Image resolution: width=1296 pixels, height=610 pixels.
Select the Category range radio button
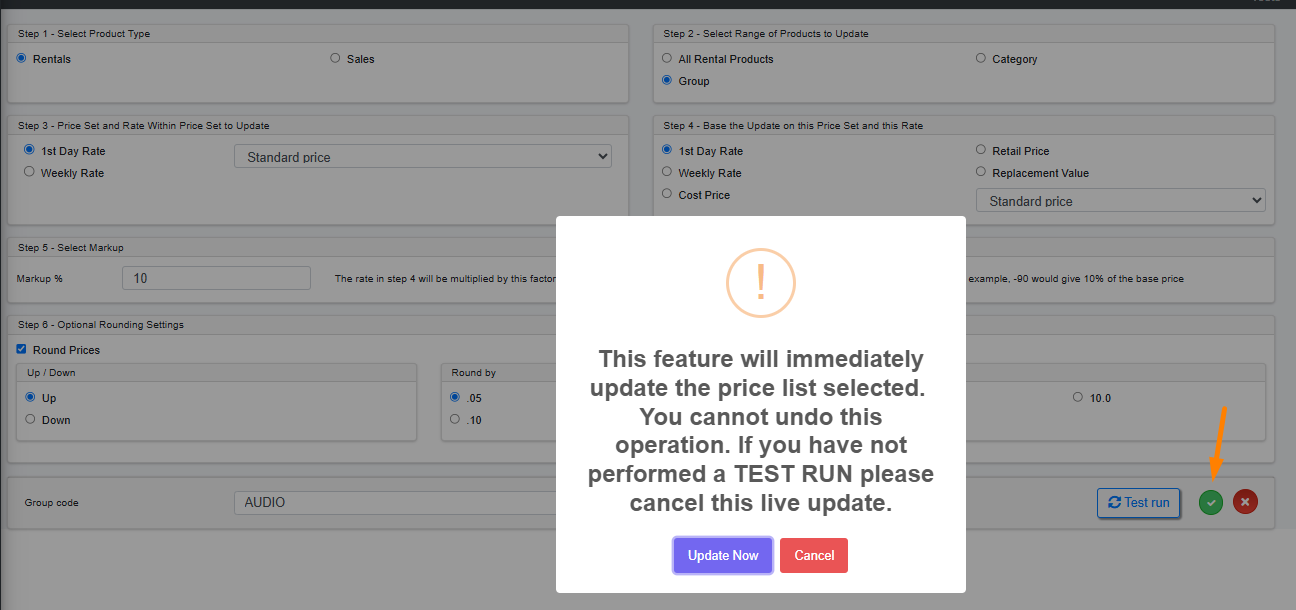point(981,59)
